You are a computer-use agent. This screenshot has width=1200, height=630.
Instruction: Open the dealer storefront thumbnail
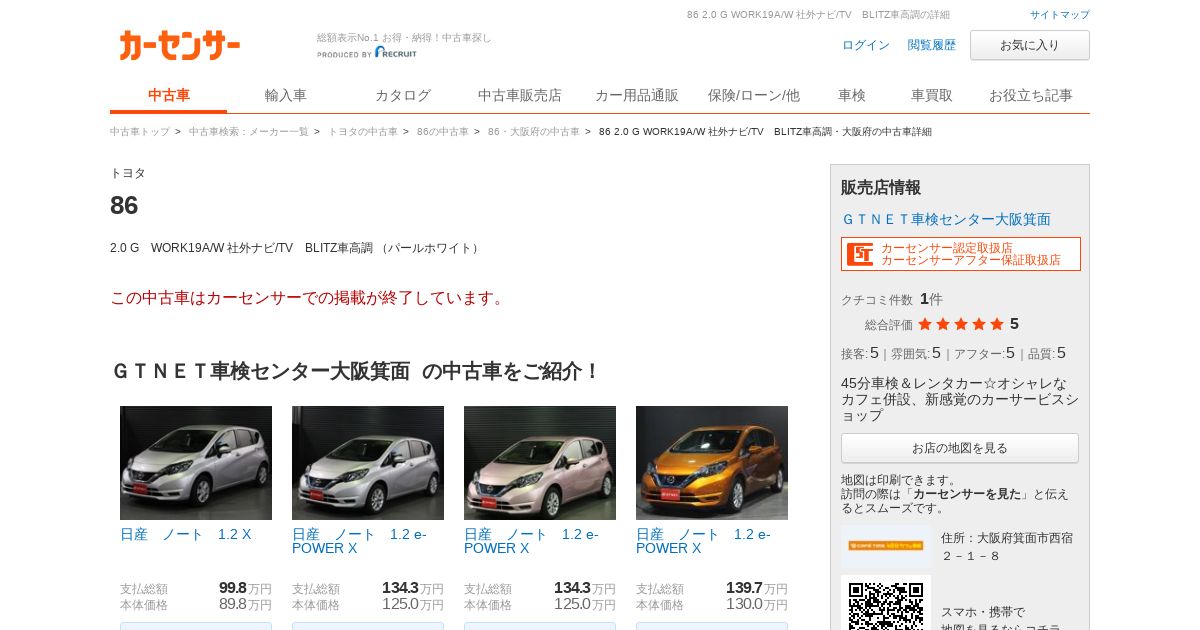pos(886,546)
